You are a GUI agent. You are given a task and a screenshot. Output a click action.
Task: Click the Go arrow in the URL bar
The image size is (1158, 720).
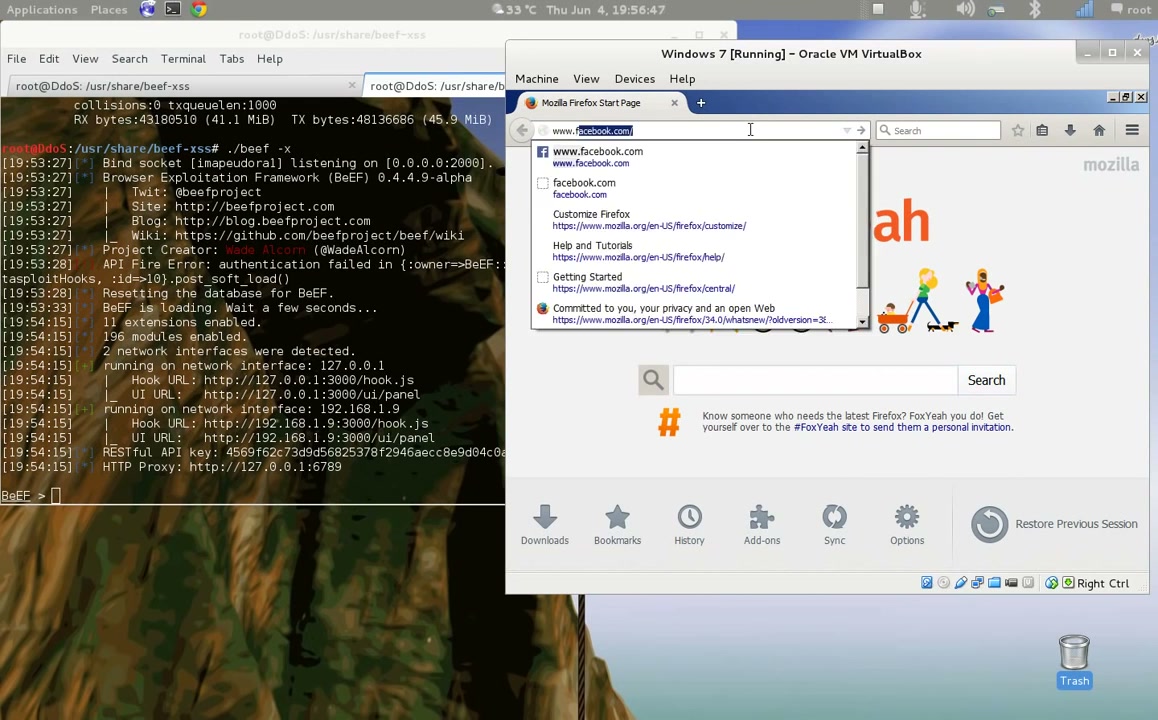coord(861,131)
